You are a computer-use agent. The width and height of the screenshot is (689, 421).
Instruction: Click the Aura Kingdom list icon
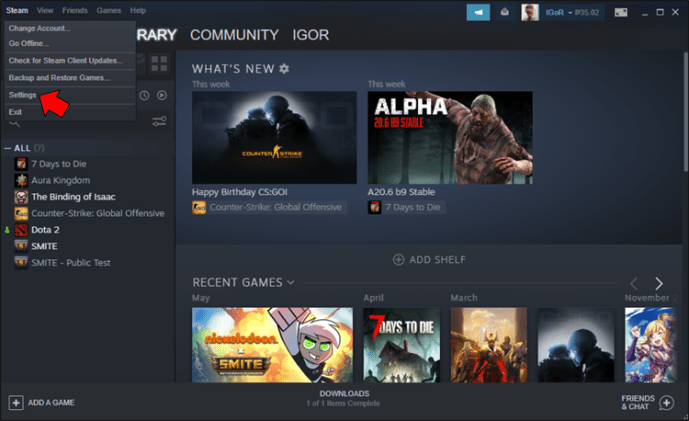(21, 180)
